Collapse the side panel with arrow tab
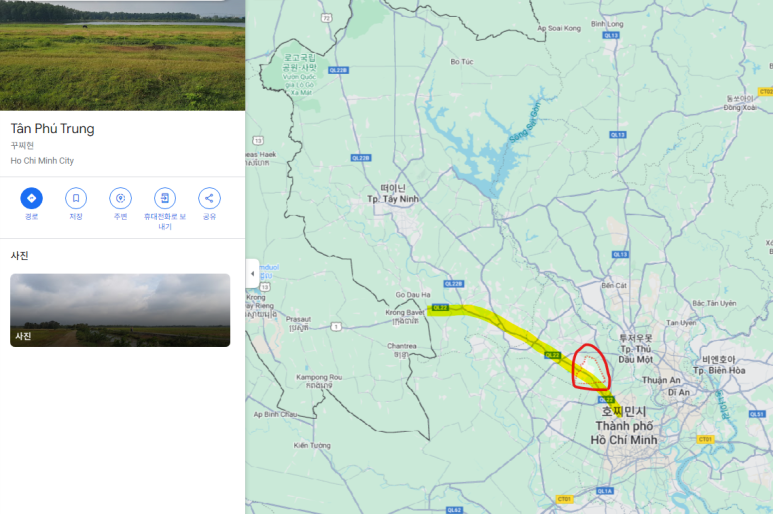 [x=252, y=274]
